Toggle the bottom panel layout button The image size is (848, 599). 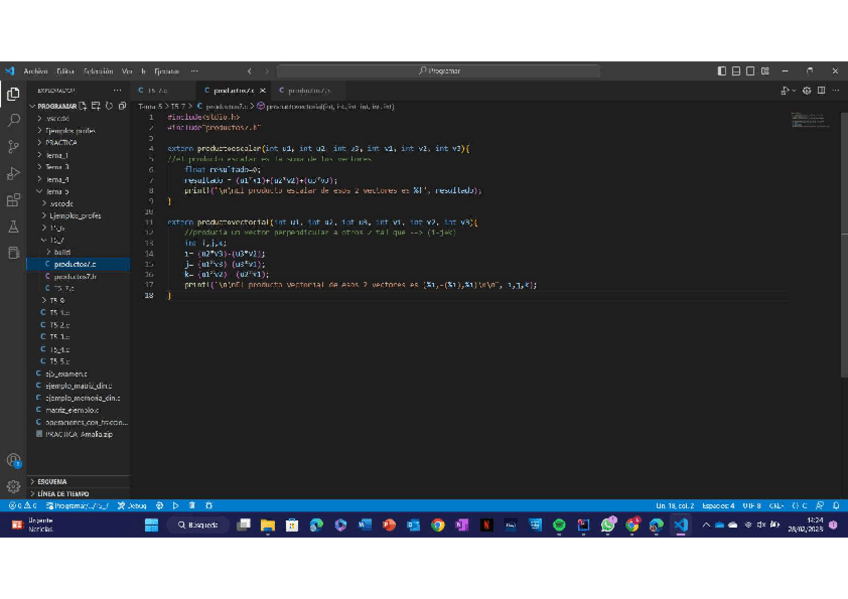click(736, 71)
